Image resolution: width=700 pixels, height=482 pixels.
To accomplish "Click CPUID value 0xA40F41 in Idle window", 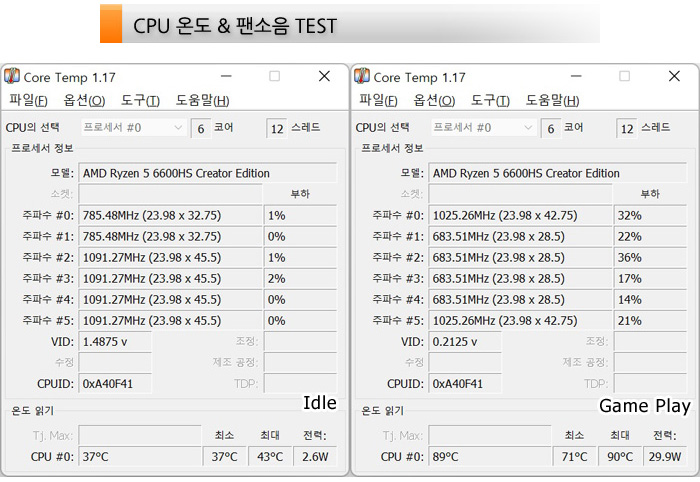I will [115, 383].
